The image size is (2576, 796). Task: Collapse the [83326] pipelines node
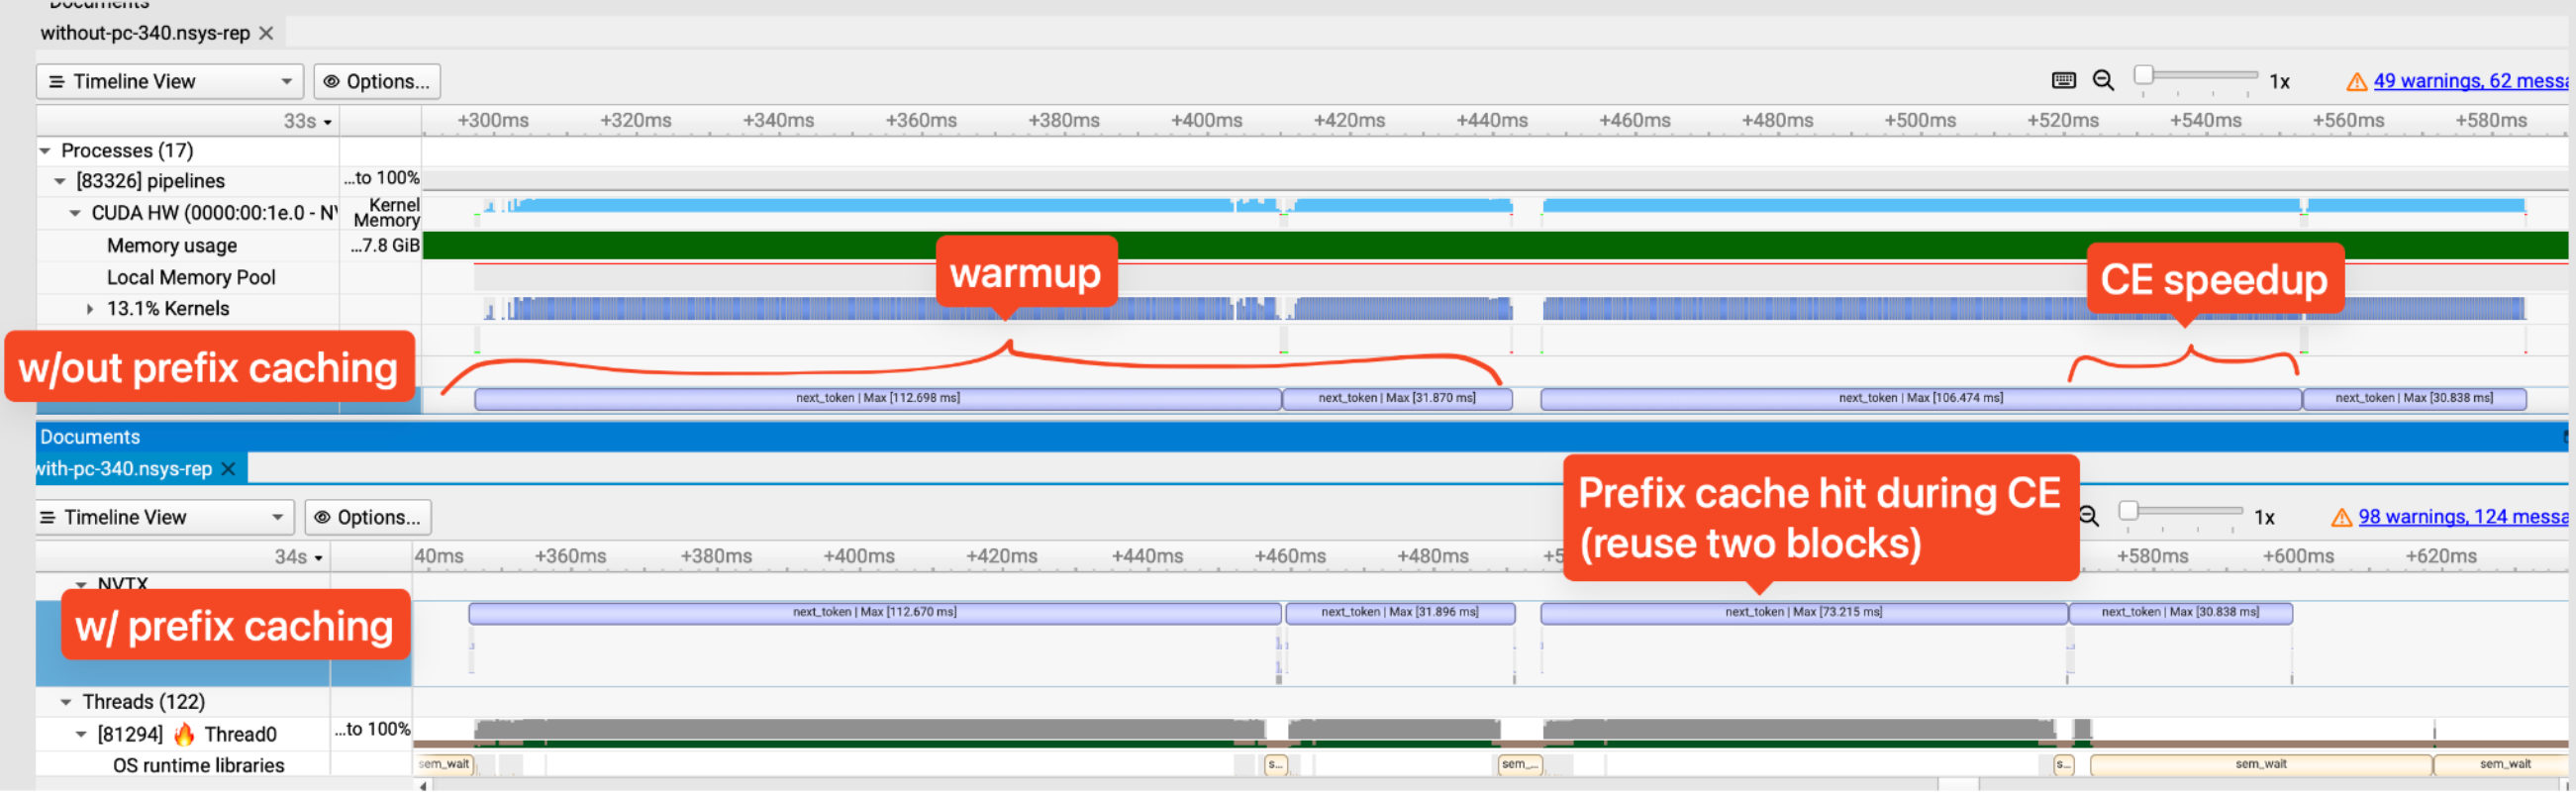(x=60, y=182)
